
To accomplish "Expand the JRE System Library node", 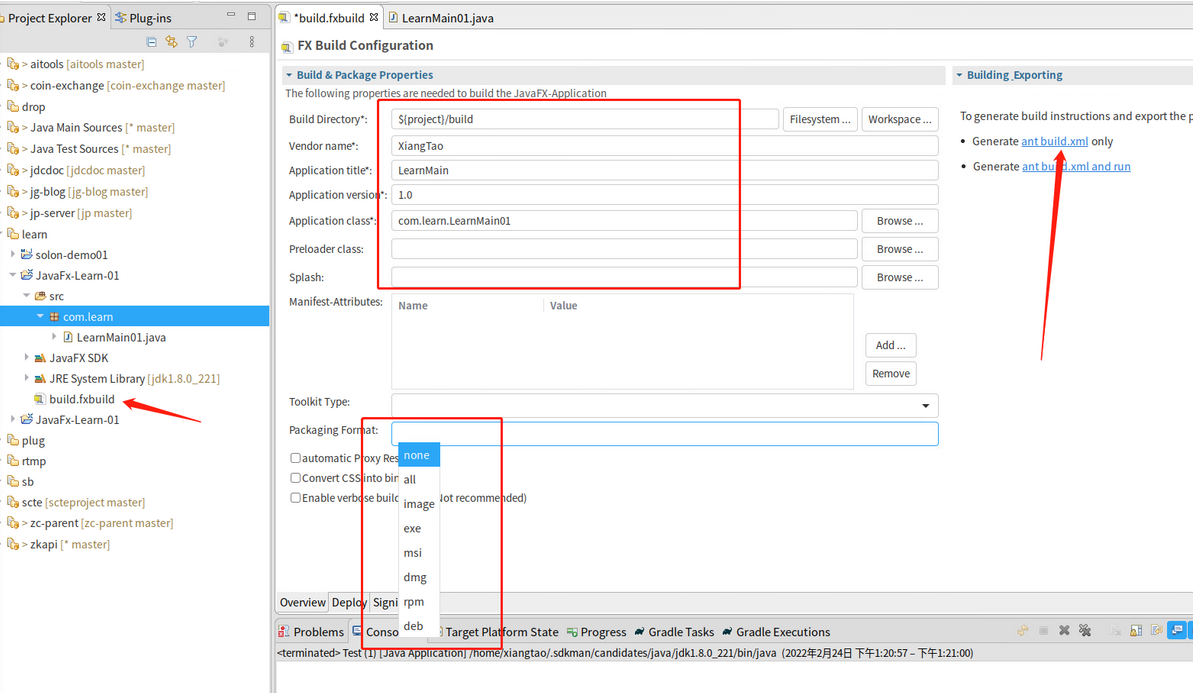I will 27,377.
